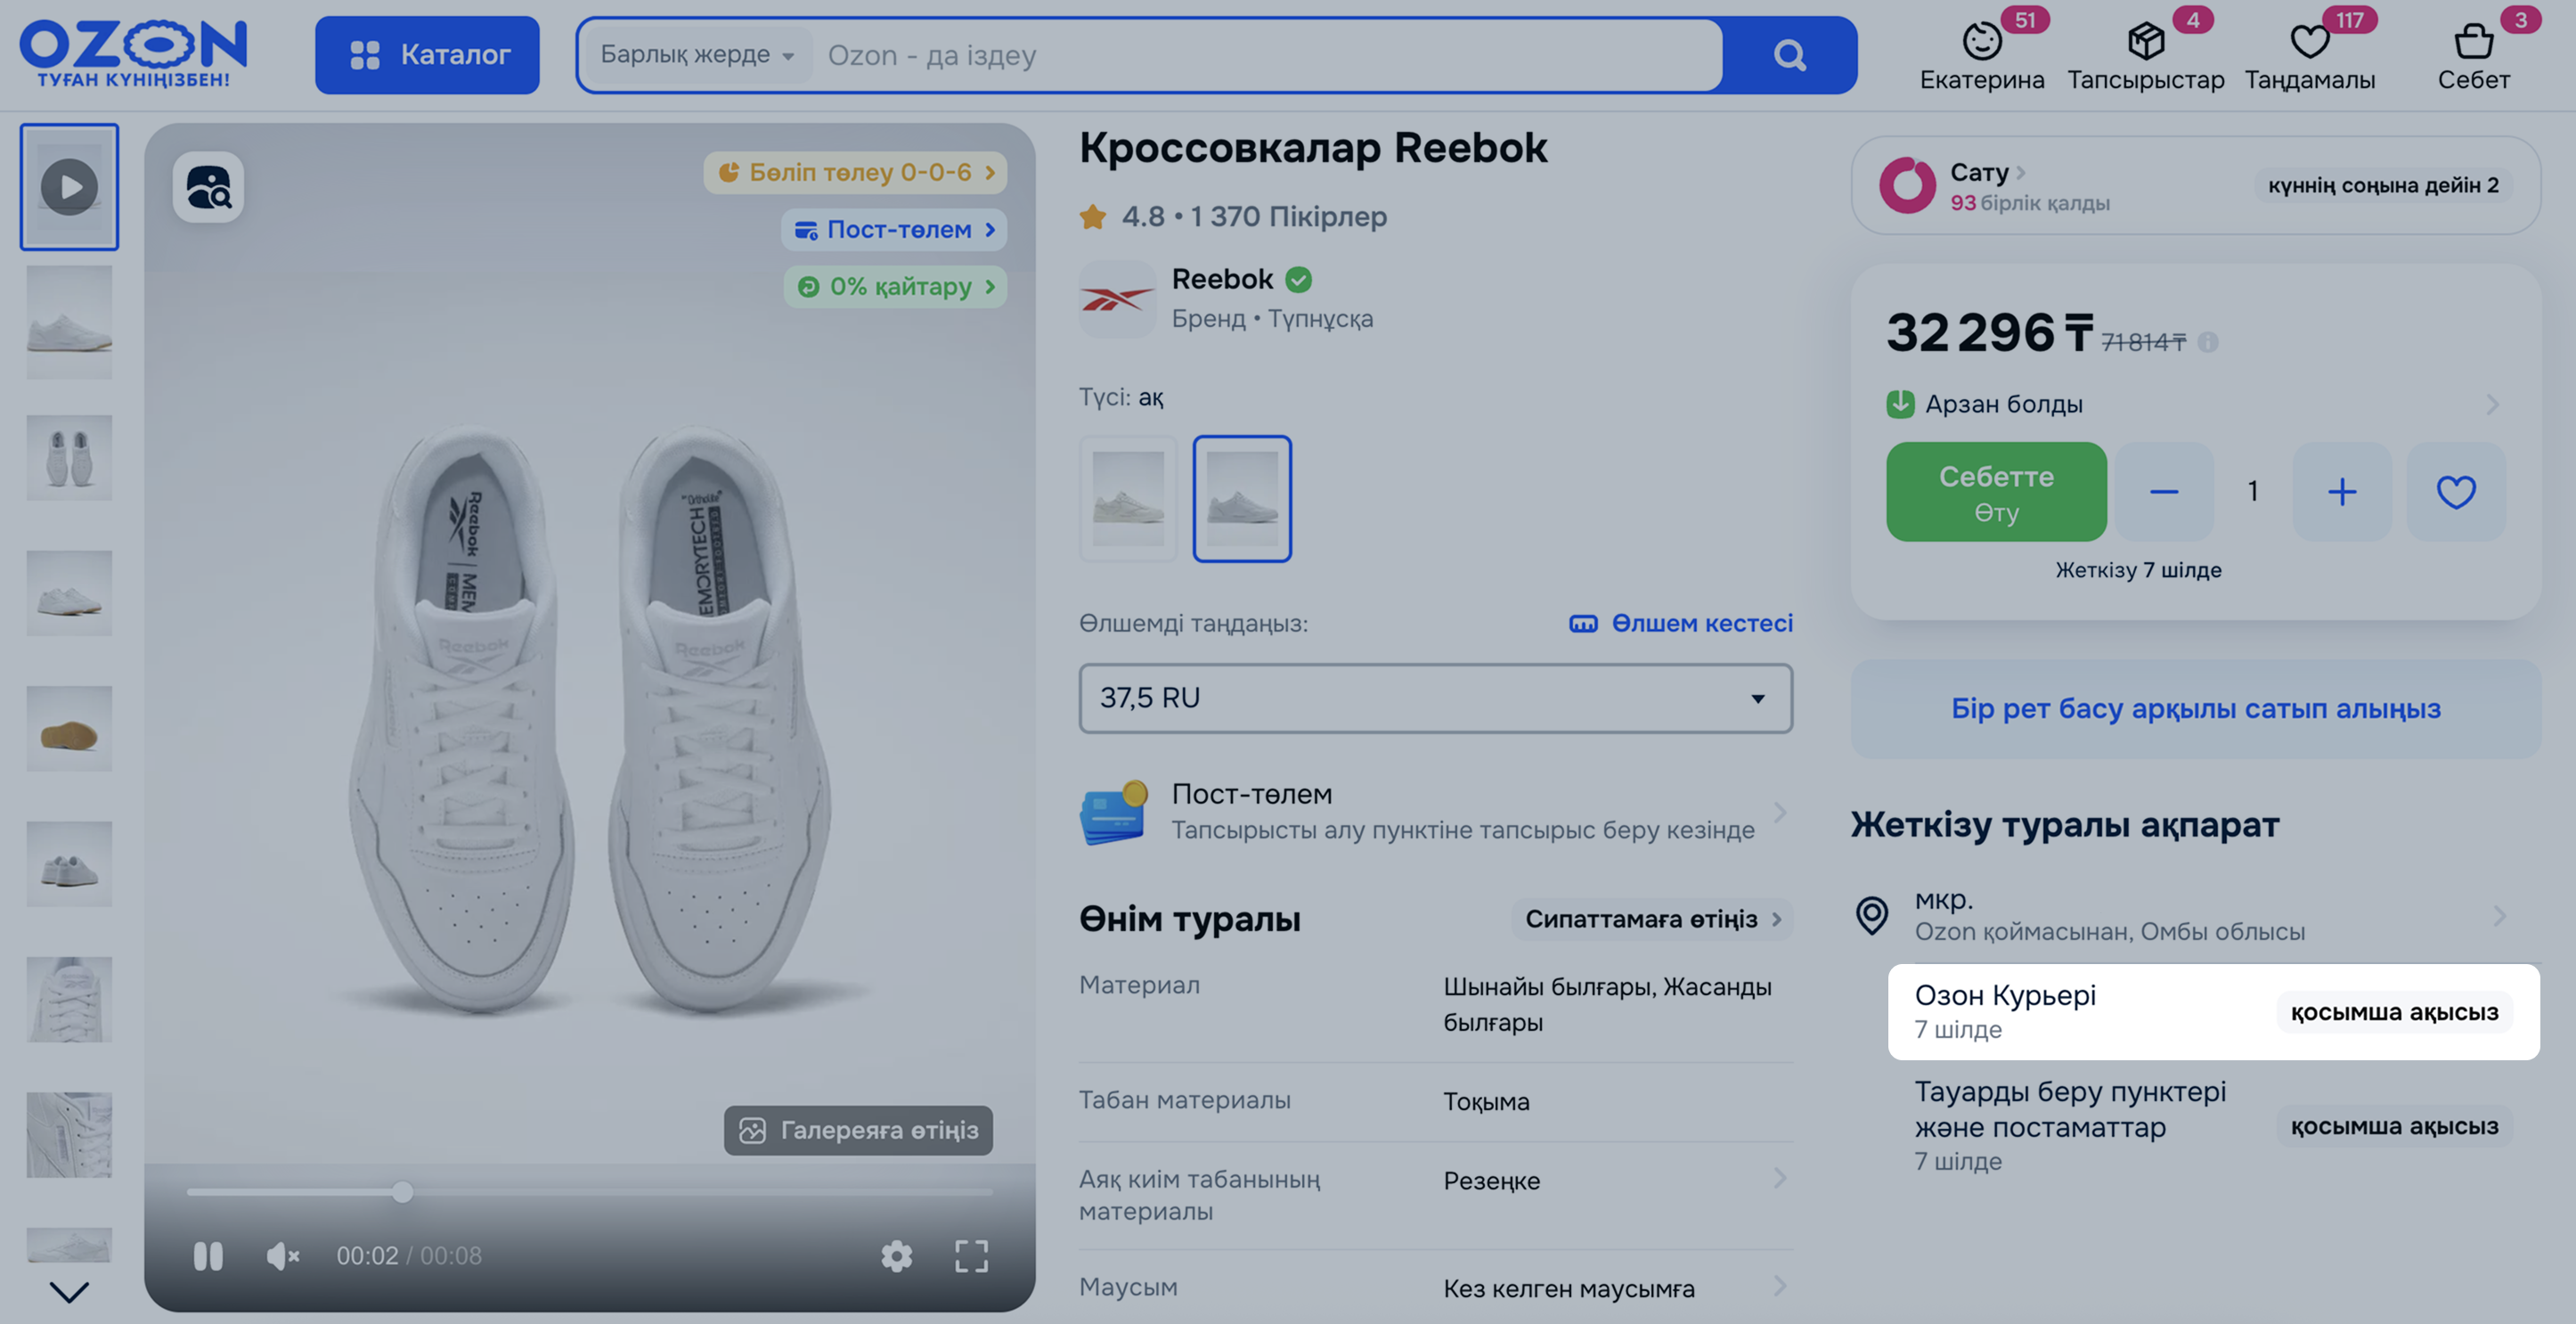Expand the Маусым row chevron
Image resolution: width=2576 pixels, height=1324 pixels.
pyautogui.click(x=1779, y=1286)
